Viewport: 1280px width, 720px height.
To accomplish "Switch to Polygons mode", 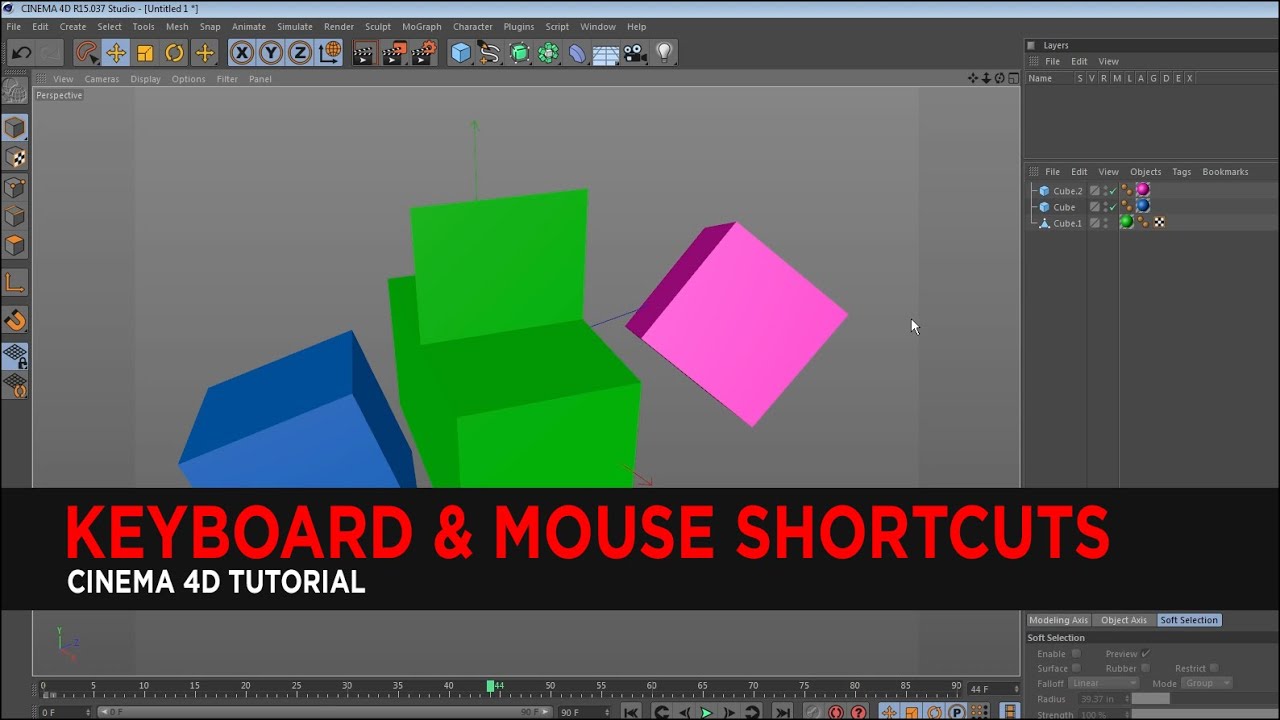I will pyautogui.click(x=15, y=245).
